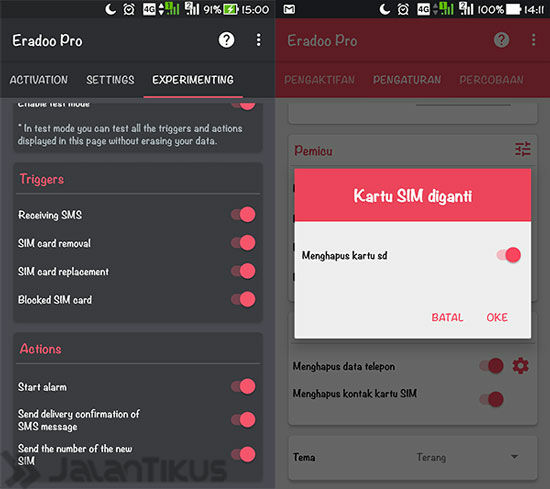Tap battery icon showing 100% in right status bar

click(514, 9)
